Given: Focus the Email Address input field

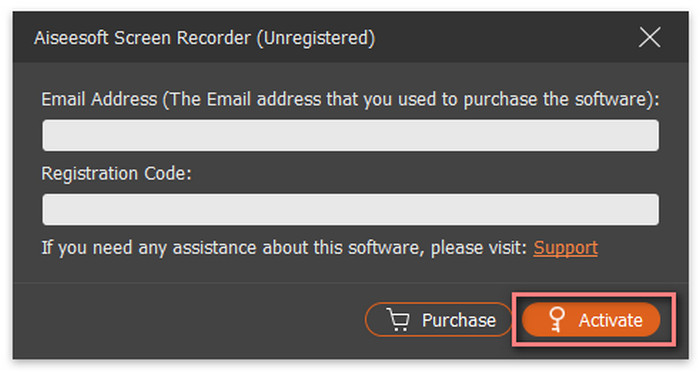Looking at the screenshot, I should click(350, 135).
